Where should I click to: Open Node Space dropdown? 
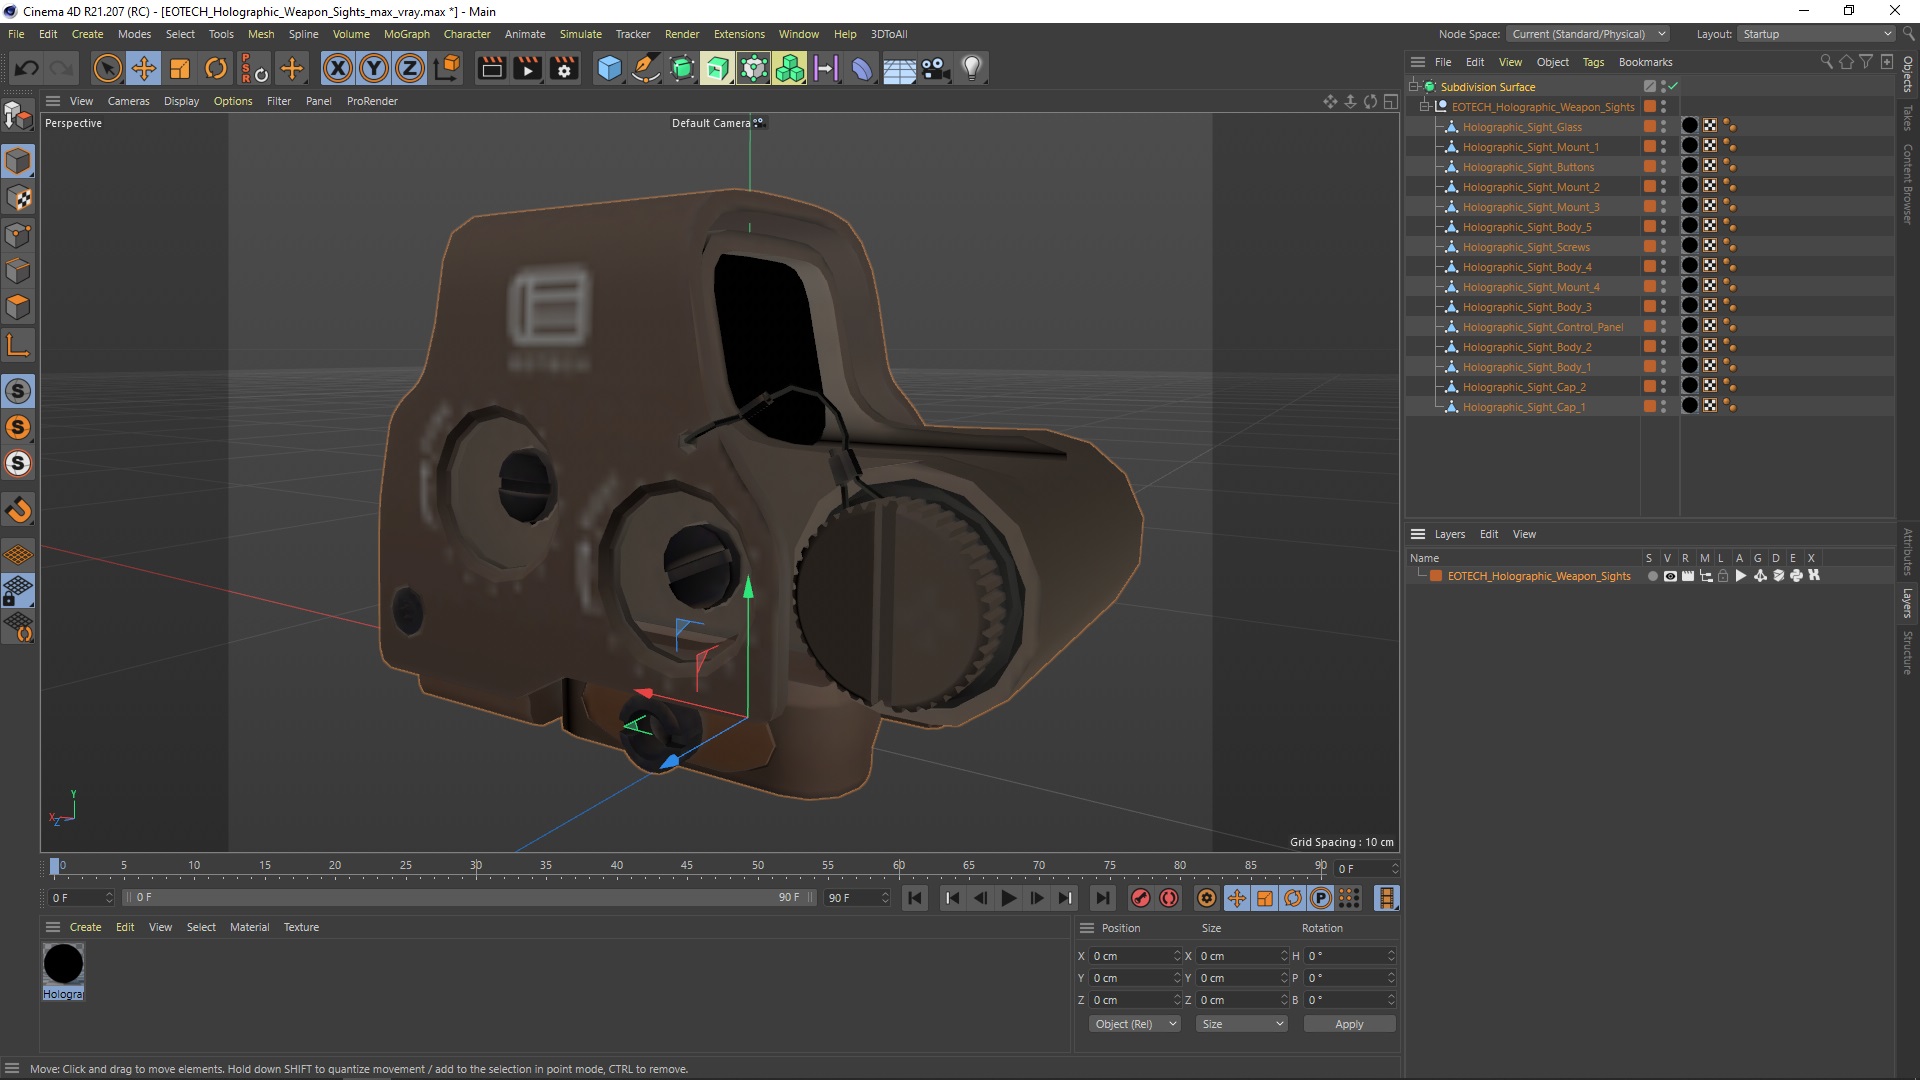click(1588, 34)
